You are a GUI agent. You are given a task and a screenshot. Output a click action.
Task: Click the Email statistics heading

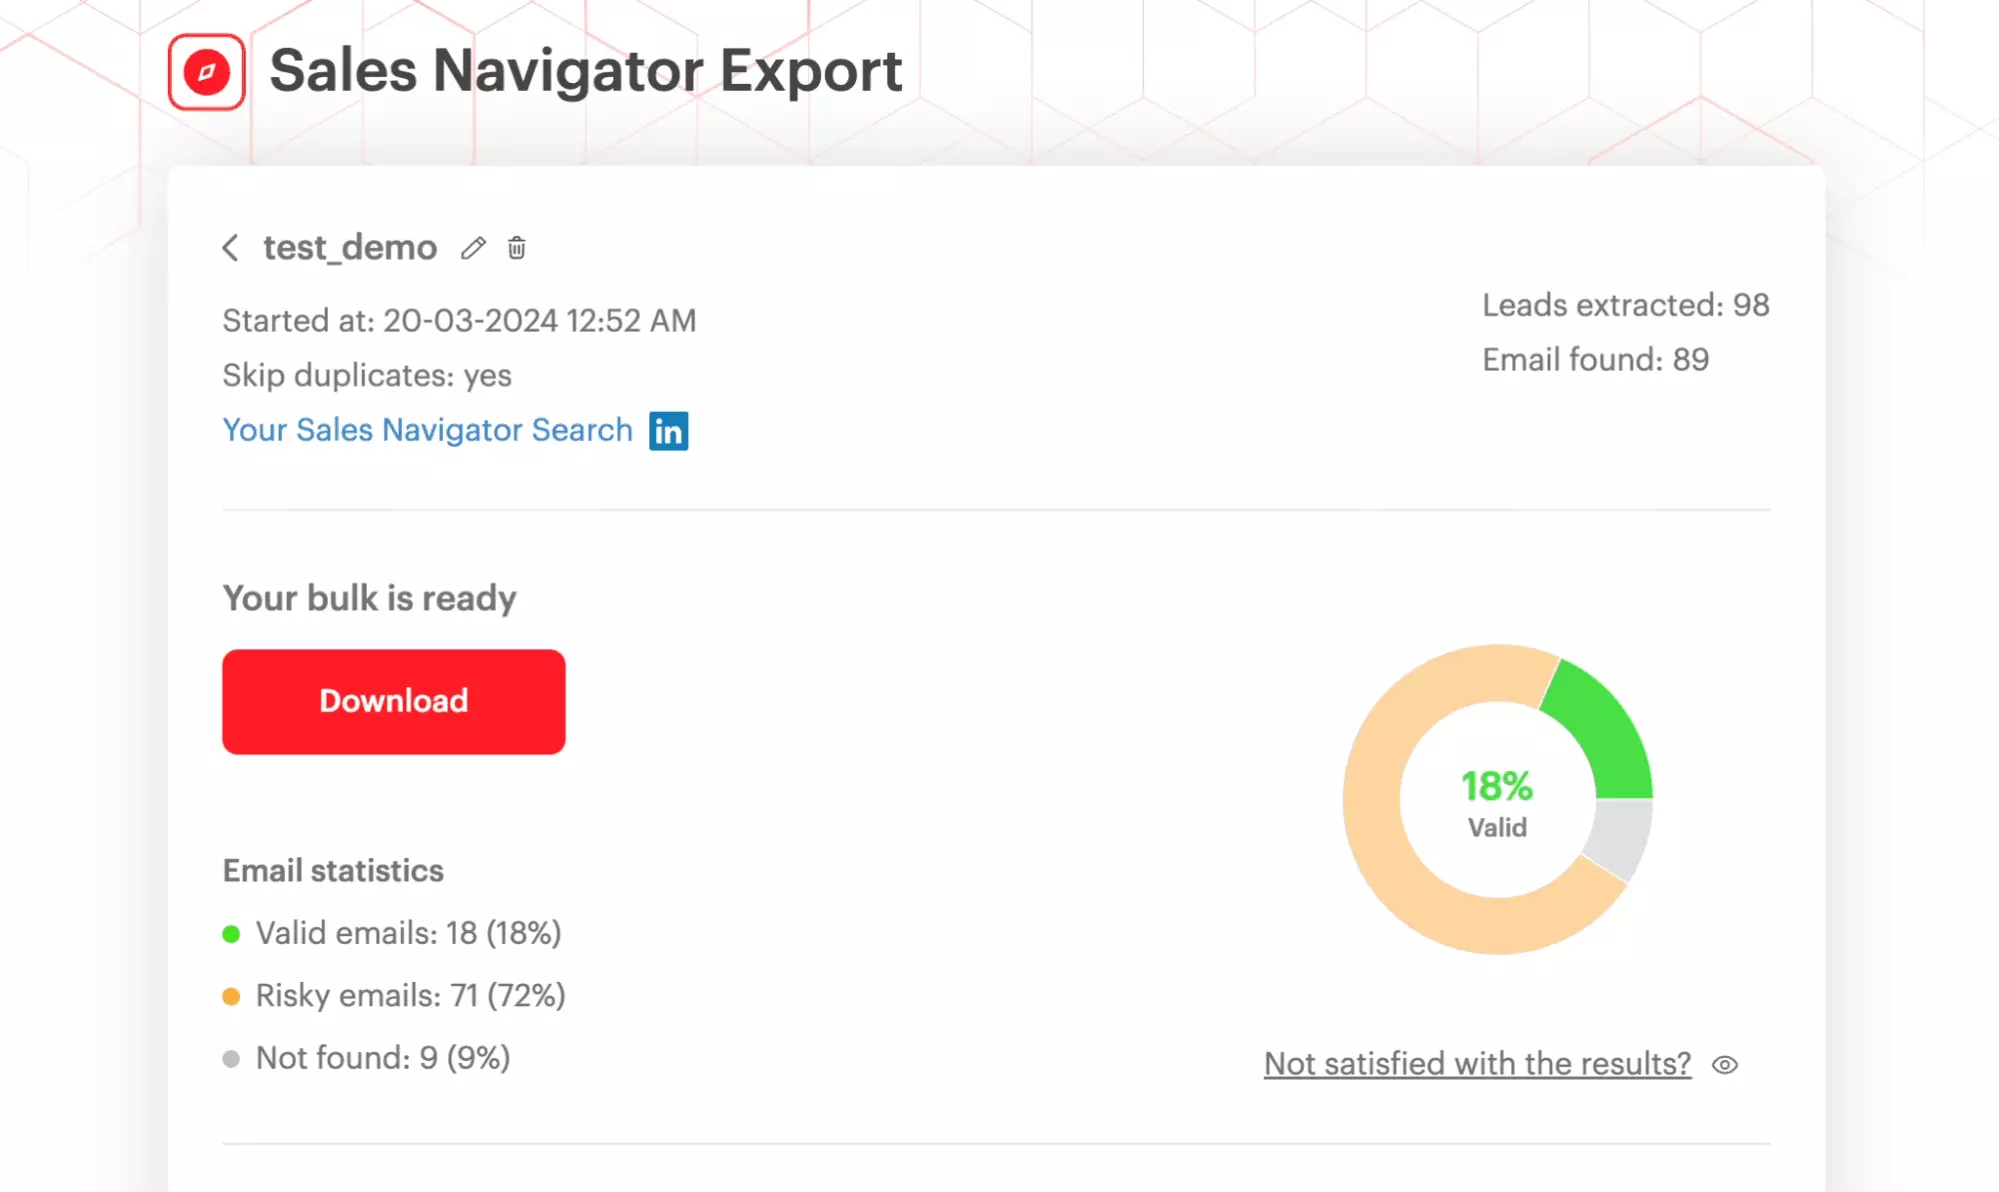click(x=333, y=870)
